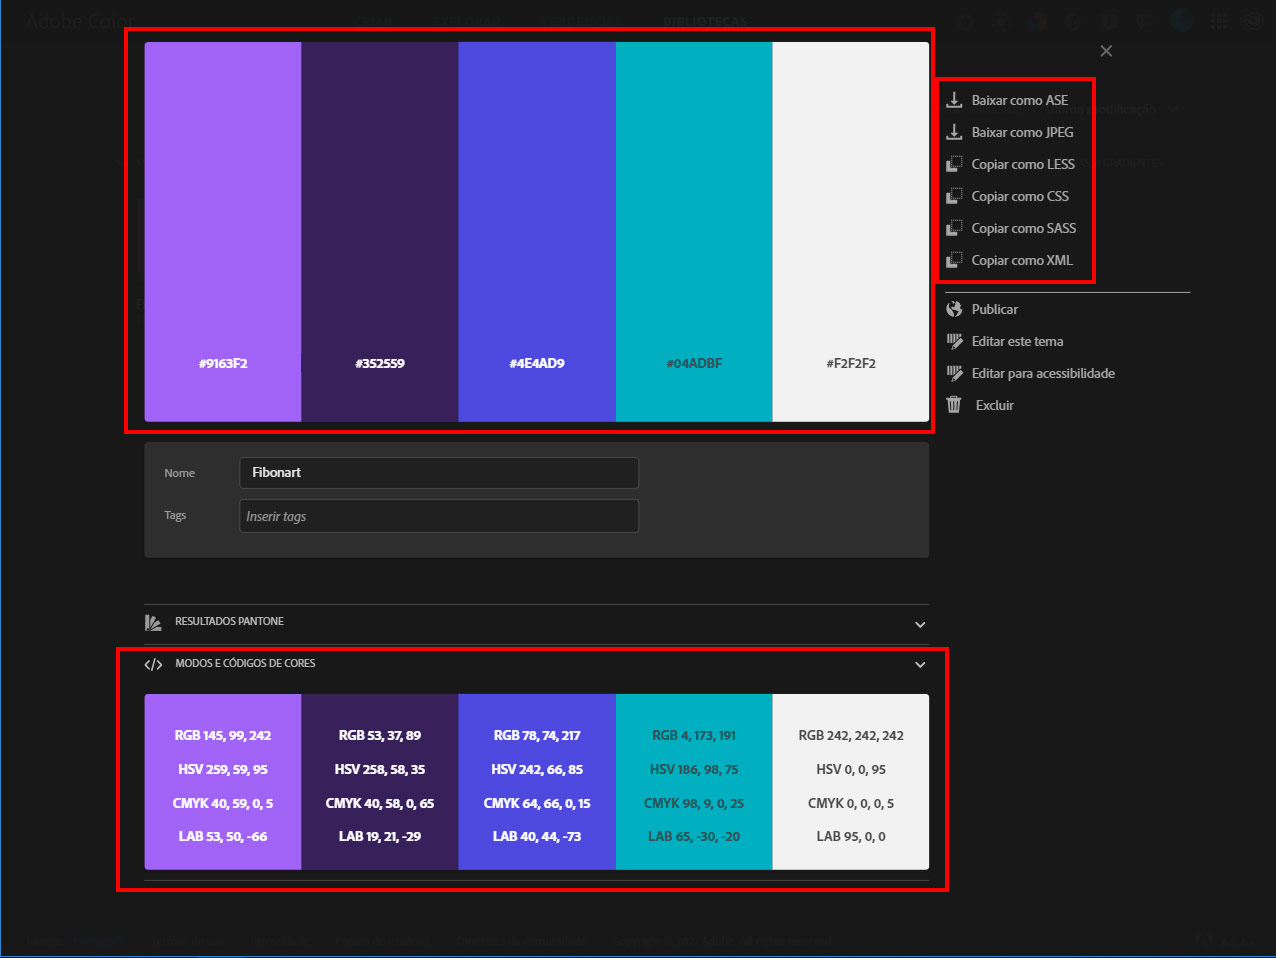Click the value RGB 53, 37, 89

click(380, 735)
